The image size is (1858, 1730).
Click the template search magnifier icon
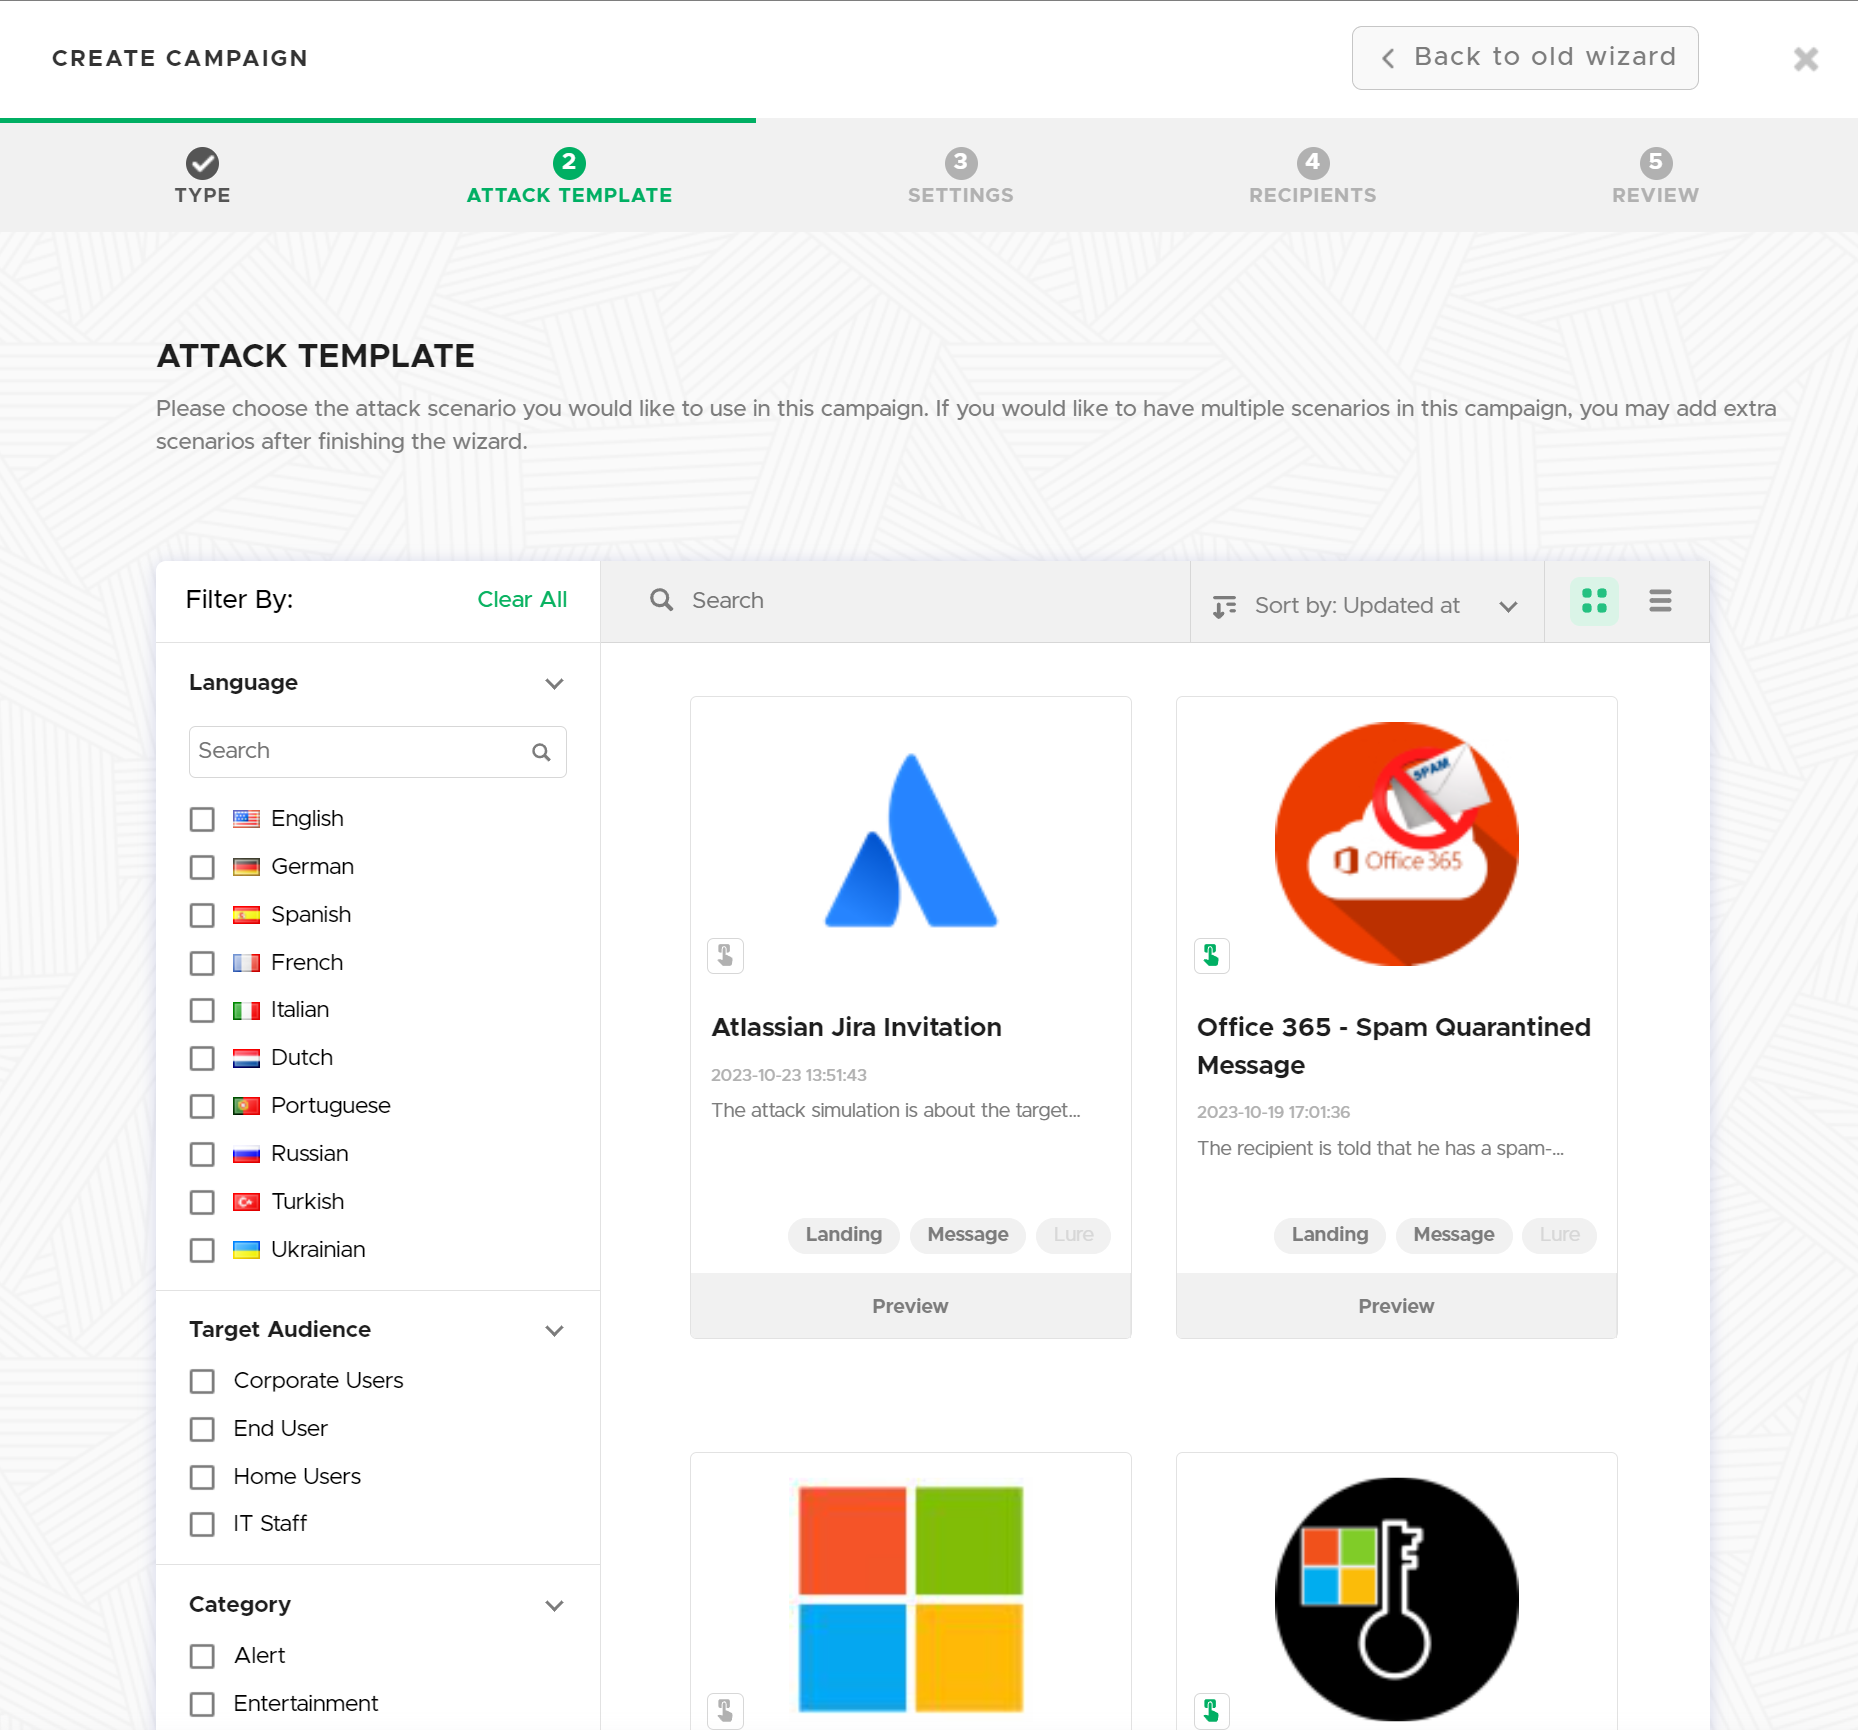pos(661,600)
